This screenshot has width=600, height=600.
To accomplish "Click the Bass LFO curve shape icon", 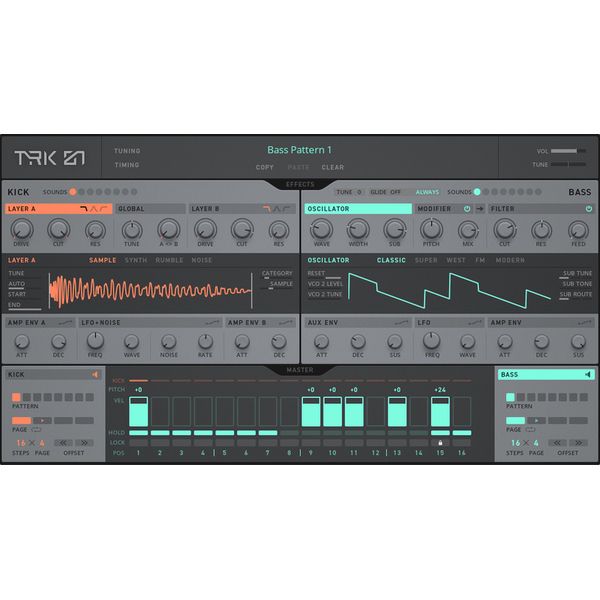I will (x=475, y=323).
